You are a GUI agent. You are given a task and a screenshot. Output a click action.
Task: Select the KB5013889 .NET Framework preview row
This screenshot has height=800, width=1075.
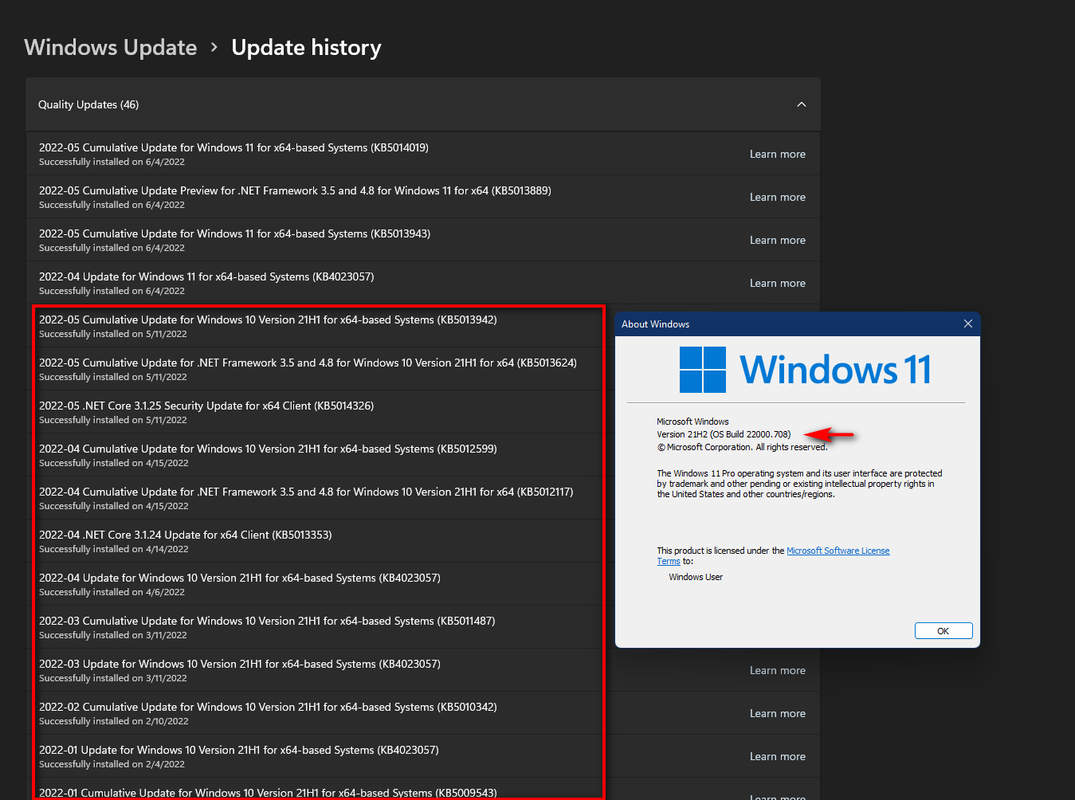coord(423,197)
